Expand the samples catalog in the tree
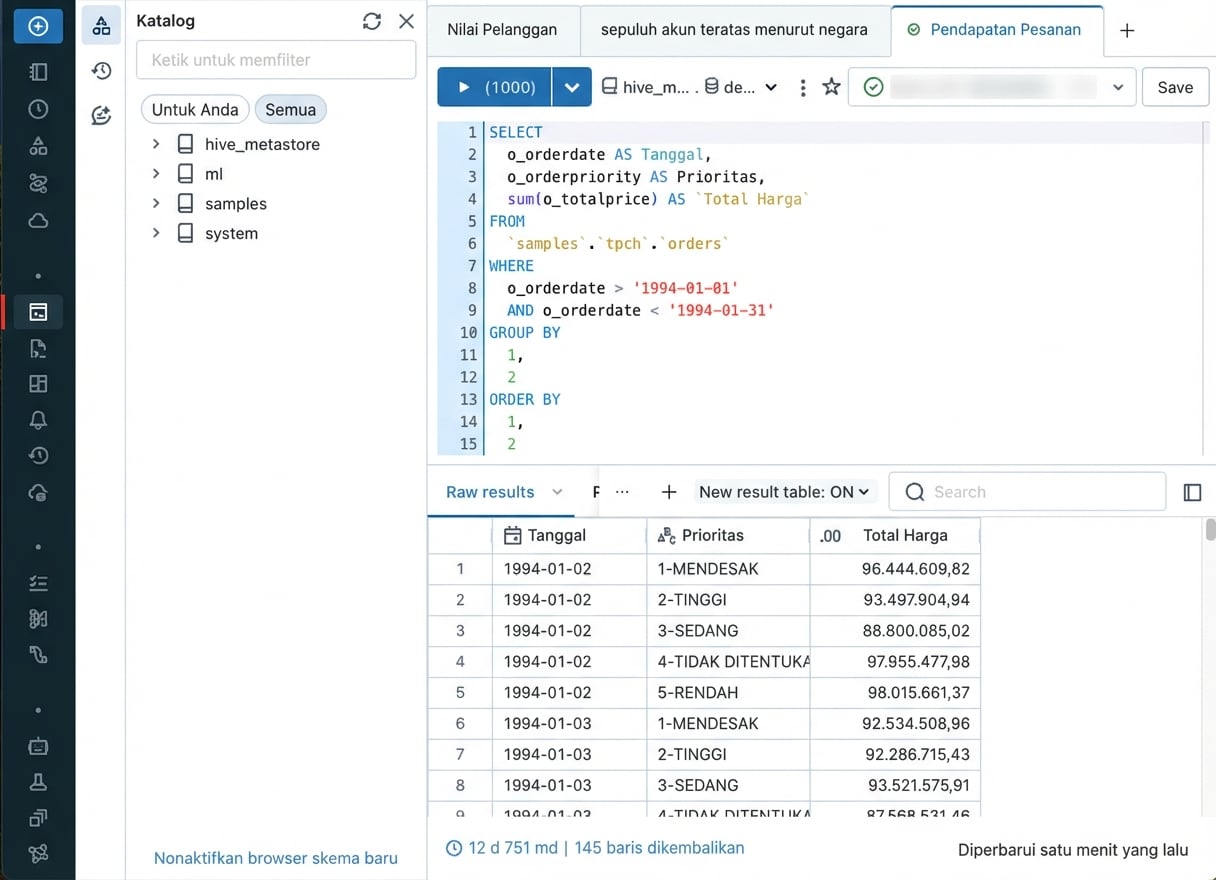This screenshot has width=1216, height=880. (156, 203)
